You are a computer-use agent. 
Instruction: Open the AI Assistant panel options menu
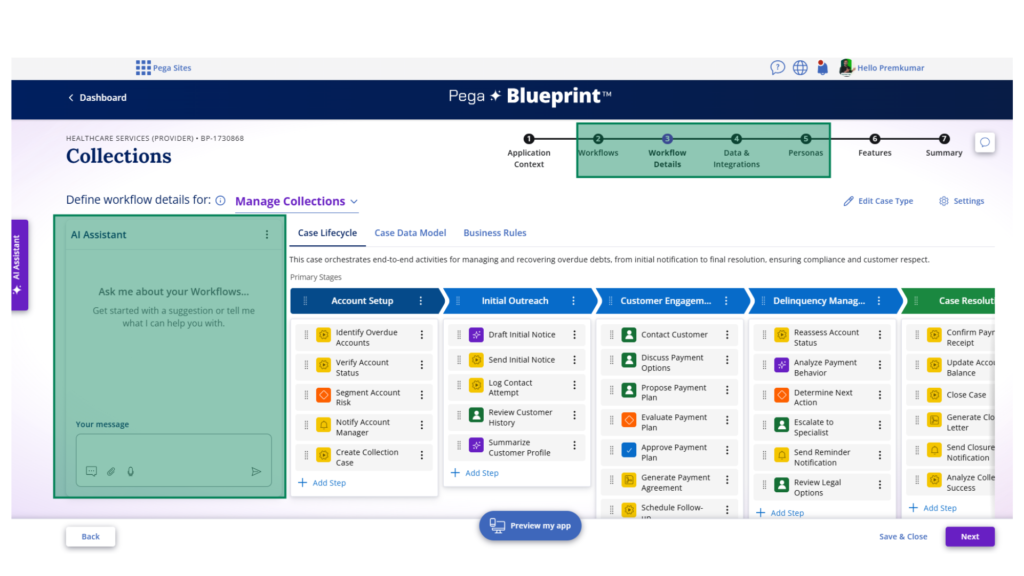267,235
